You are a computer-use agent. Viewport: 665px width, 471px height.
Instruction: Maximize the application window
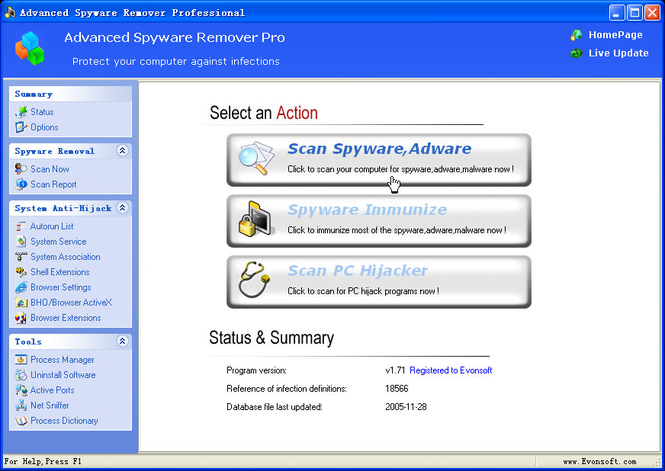(634, 13)
